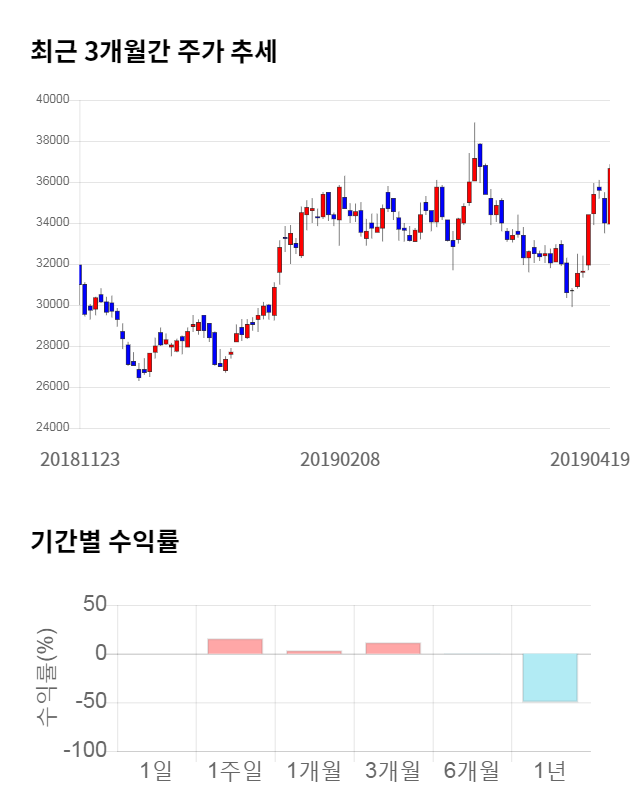Select the 20190208 date label

(340, 459)
